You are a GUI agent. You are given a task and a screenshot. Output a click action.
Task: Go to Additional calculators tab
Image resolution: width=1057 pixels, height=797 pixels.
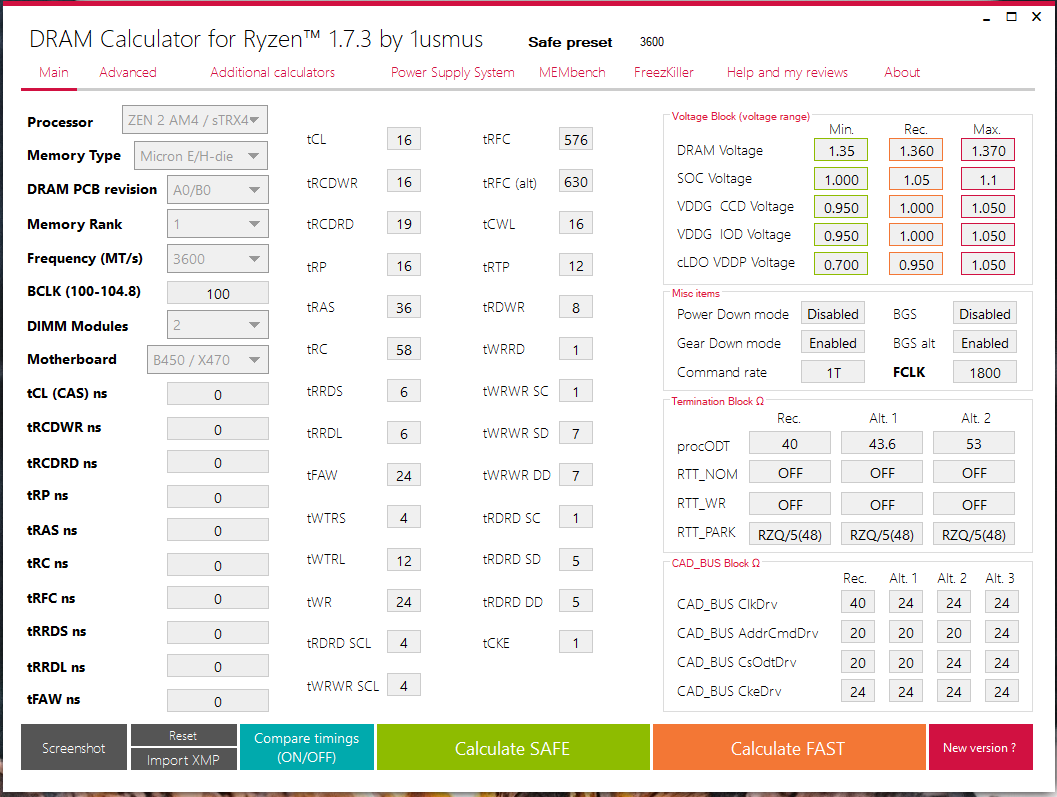[x=272, y=72]
